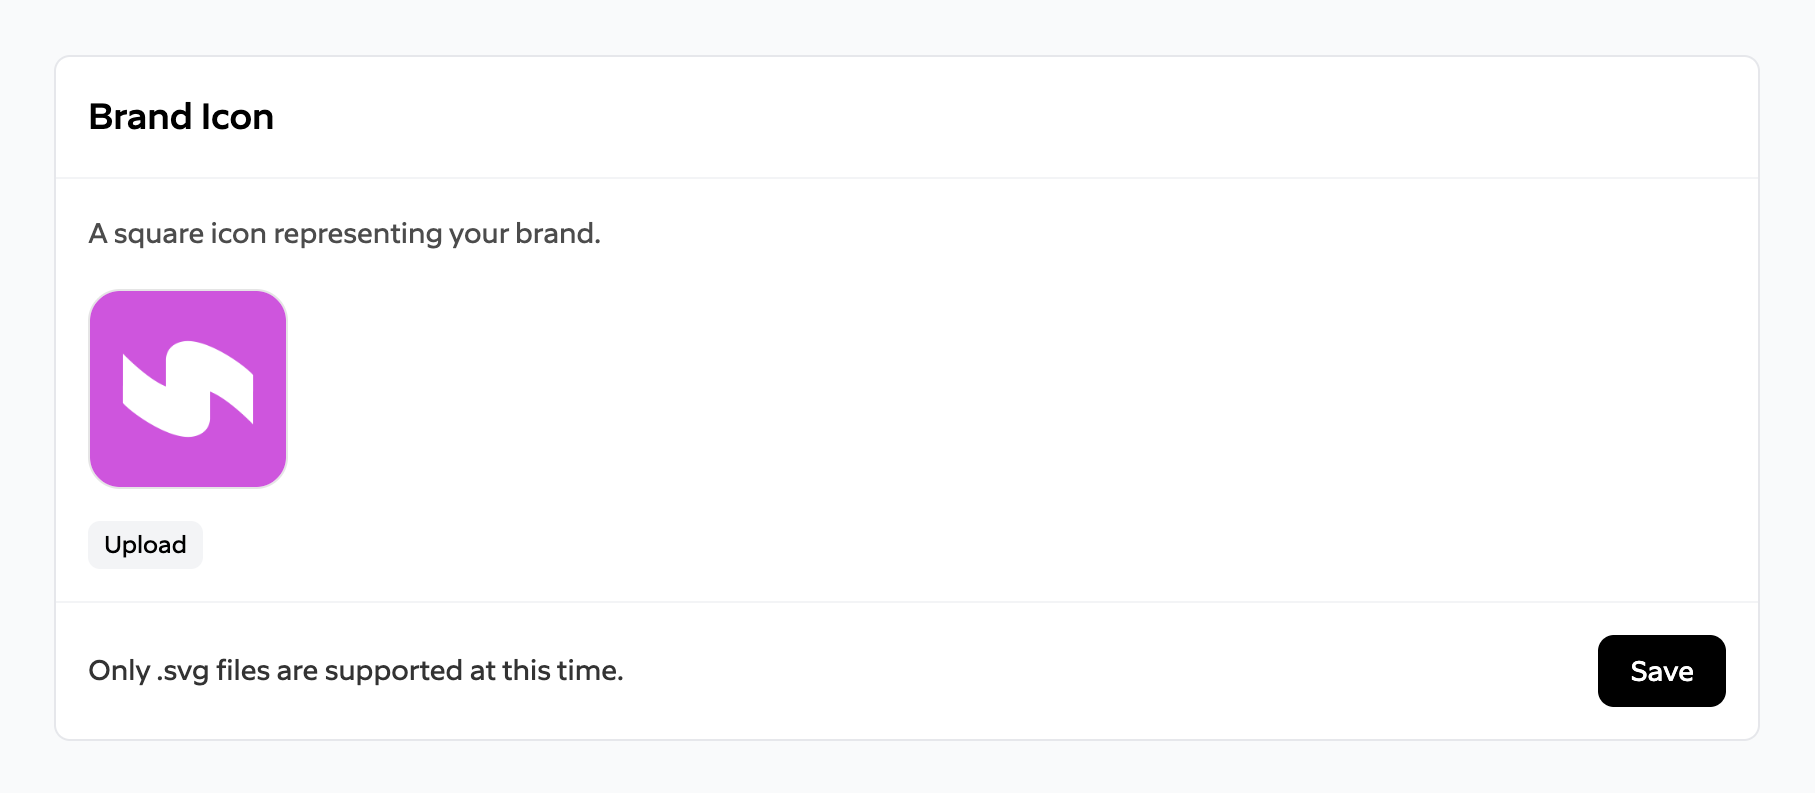Select the Brand Icon heading

181,117
